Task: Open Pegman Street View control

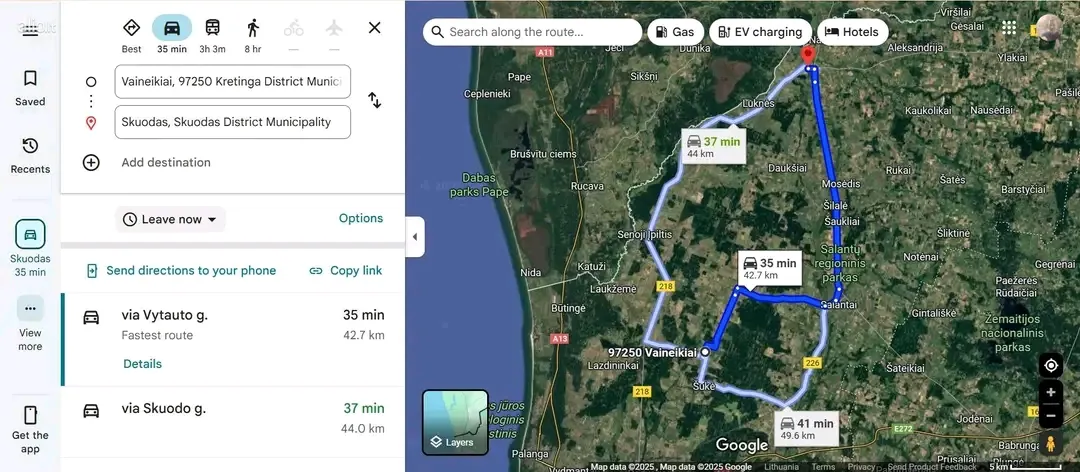Action: coord(1051,443)
